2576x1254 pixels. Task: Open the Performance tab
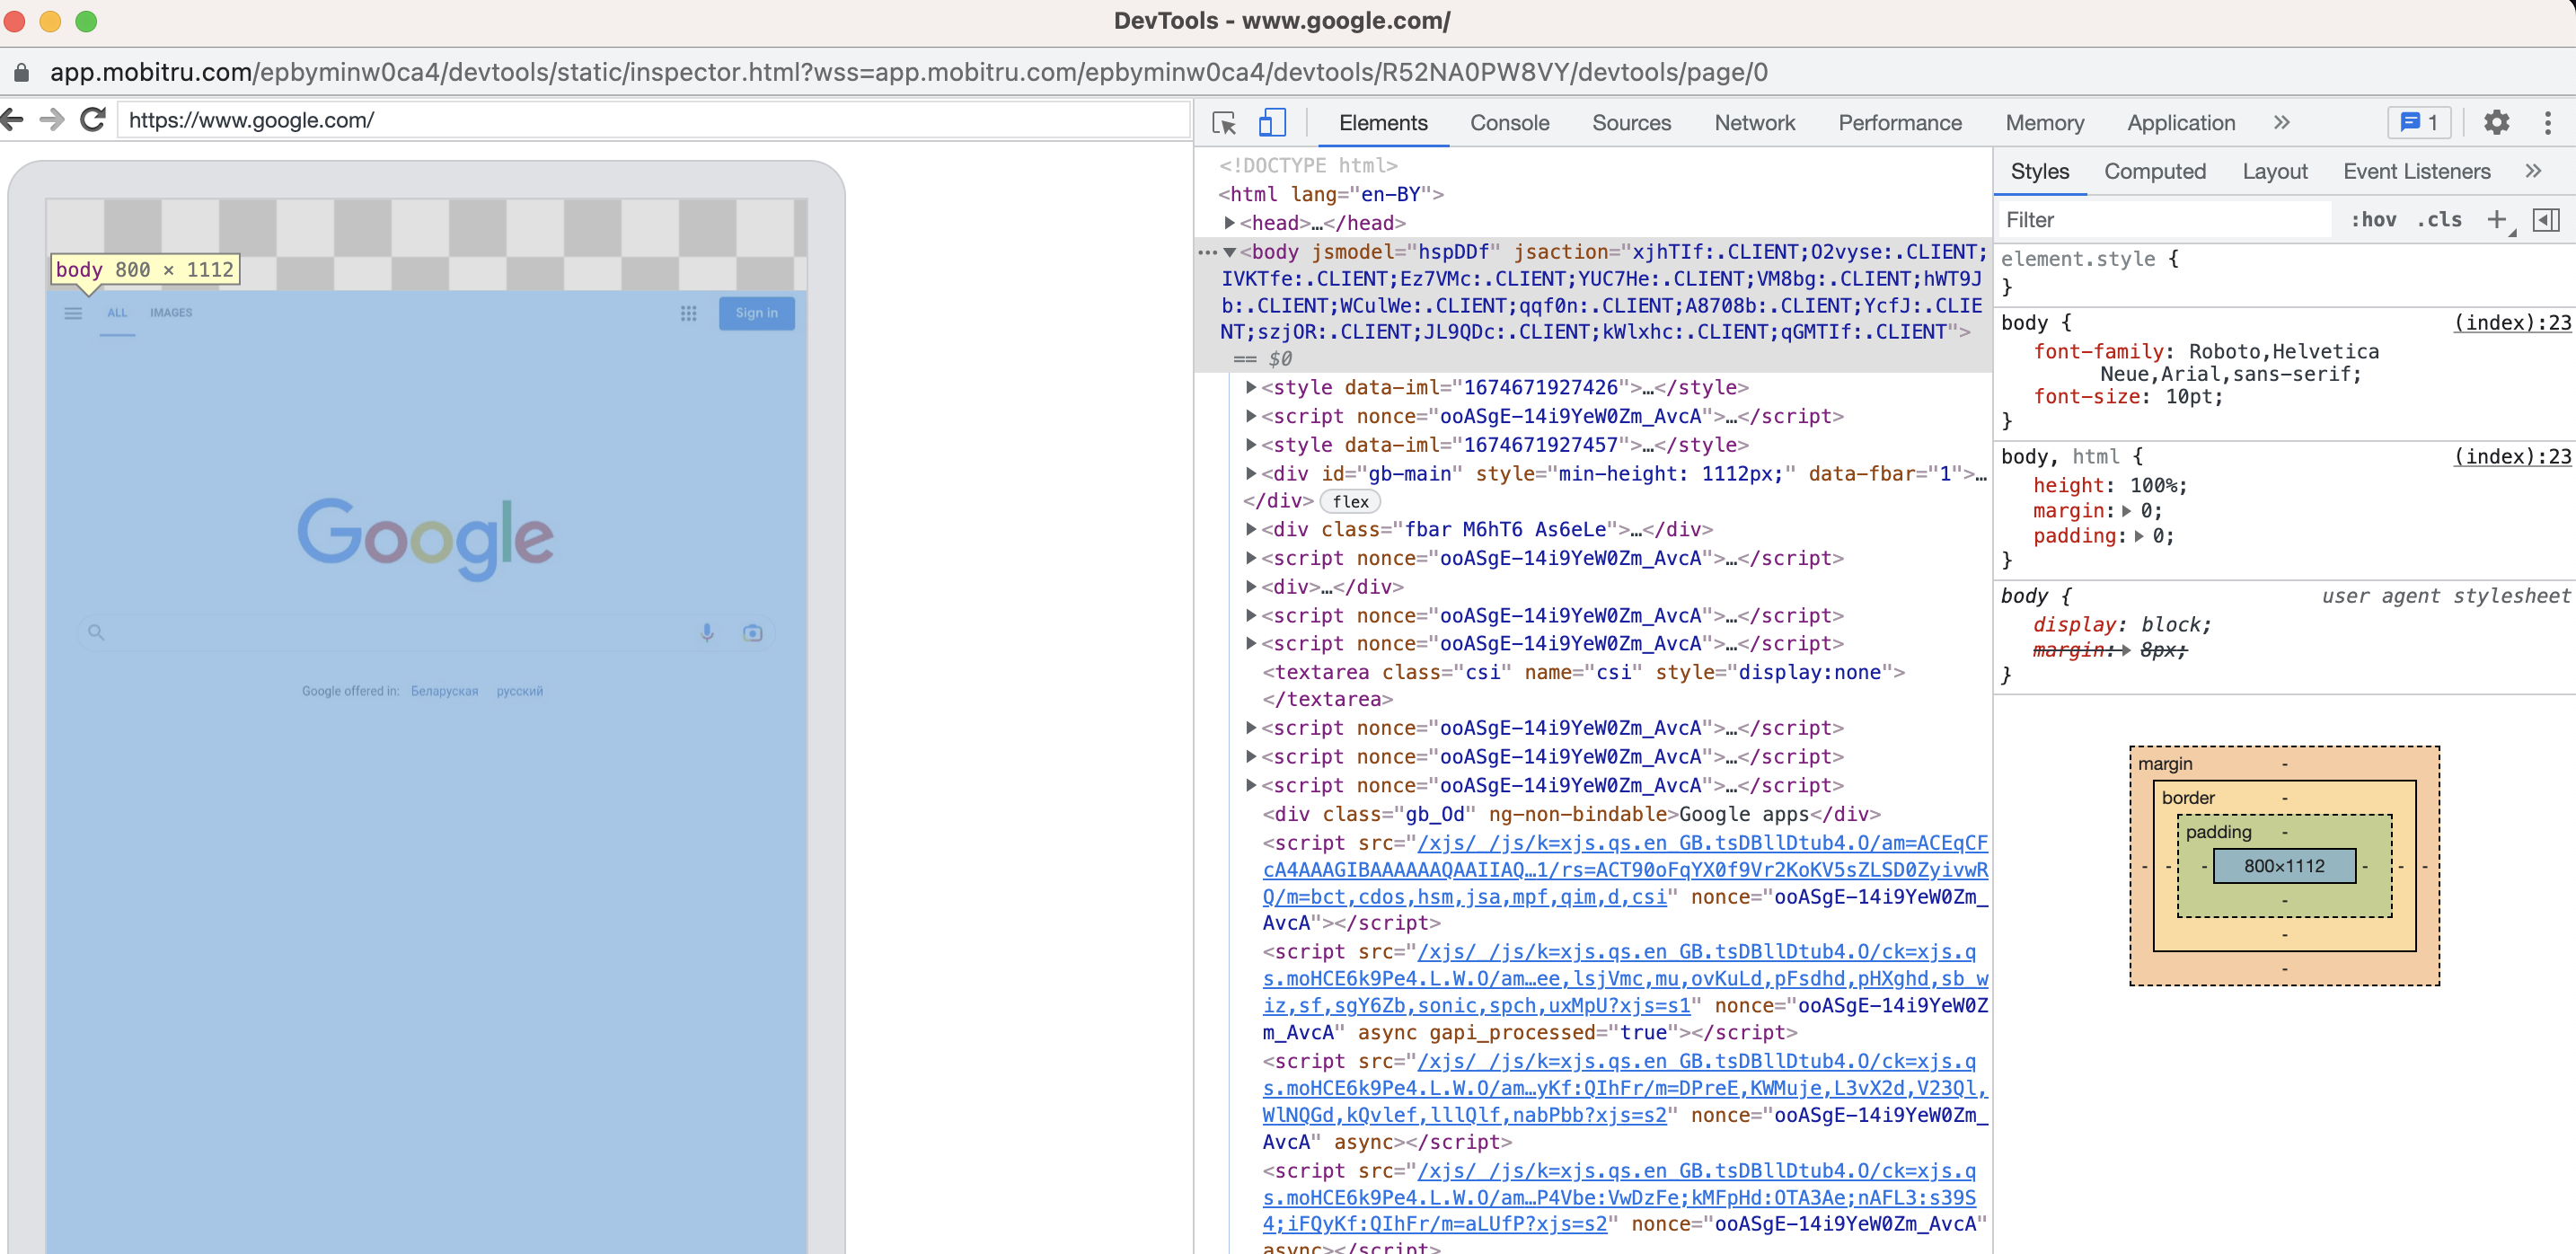[1899, 122]
